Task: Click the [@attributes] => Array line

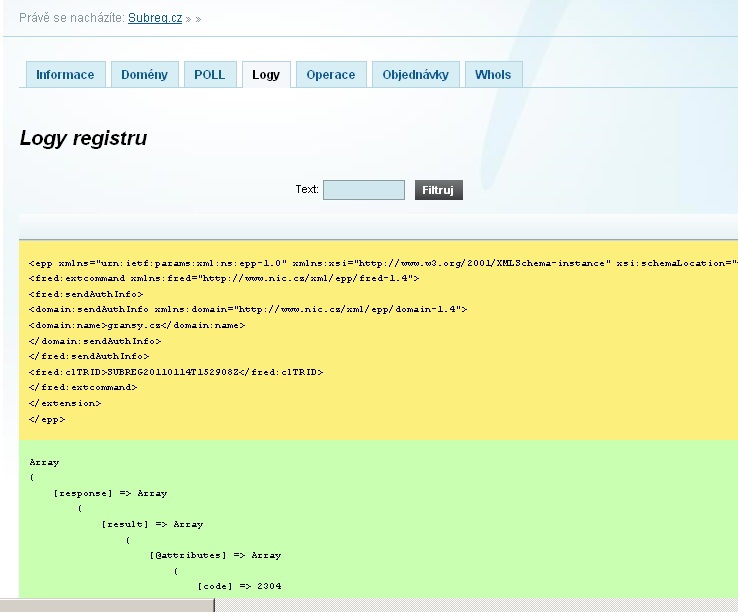Action: click(215, 555)
